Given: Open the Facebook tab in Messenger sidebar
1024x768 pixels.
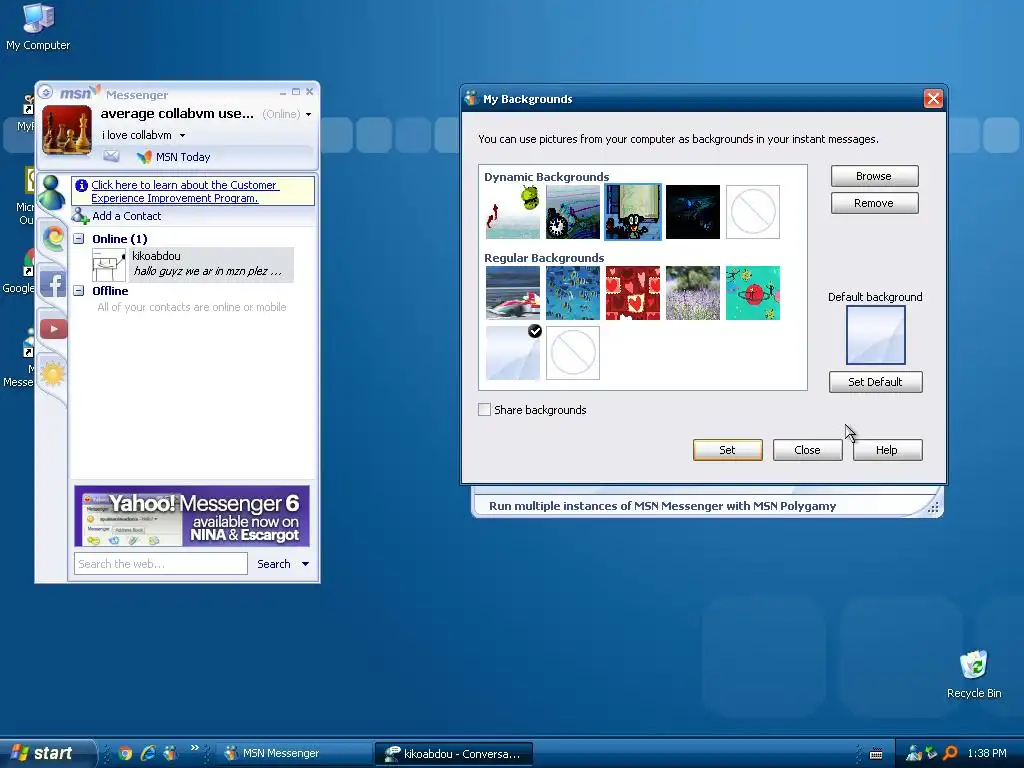Looking at the screenshot, I should pos(53,284).
